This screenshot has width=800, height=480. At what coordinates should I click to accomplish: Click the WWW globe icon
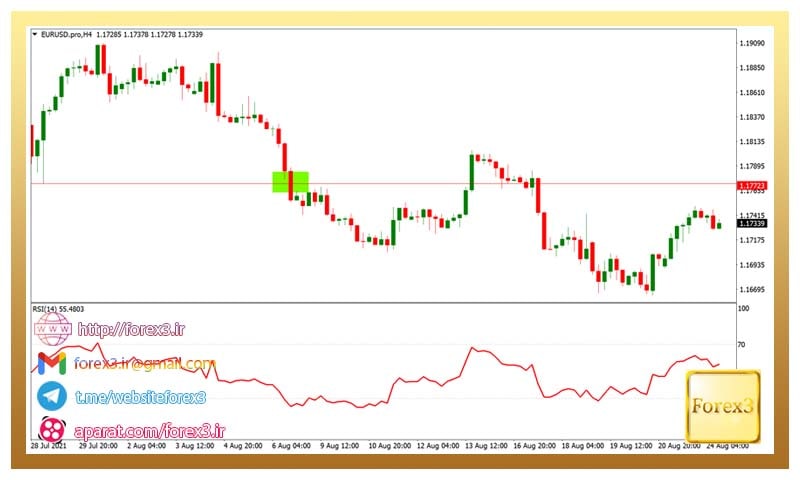coord(52,329)
